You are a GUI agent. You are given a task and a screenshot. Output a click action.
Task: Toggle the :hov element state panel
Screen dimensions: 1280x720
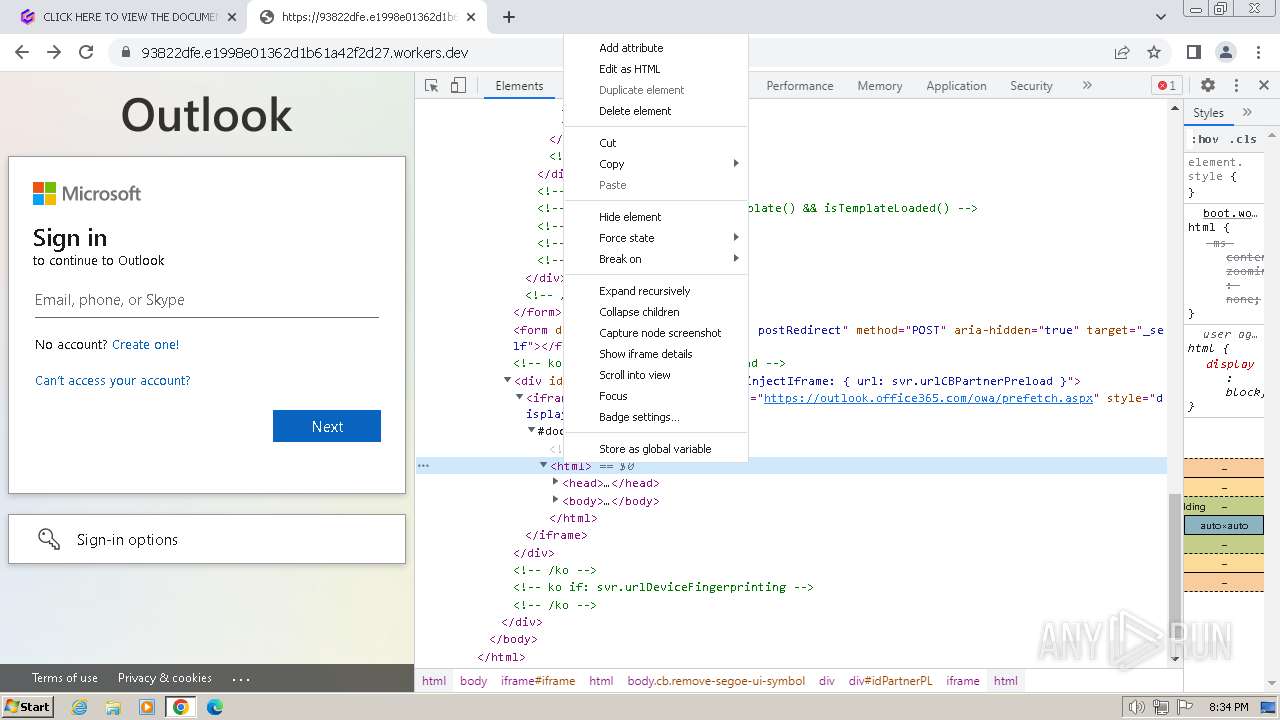tap(1205, 139)
